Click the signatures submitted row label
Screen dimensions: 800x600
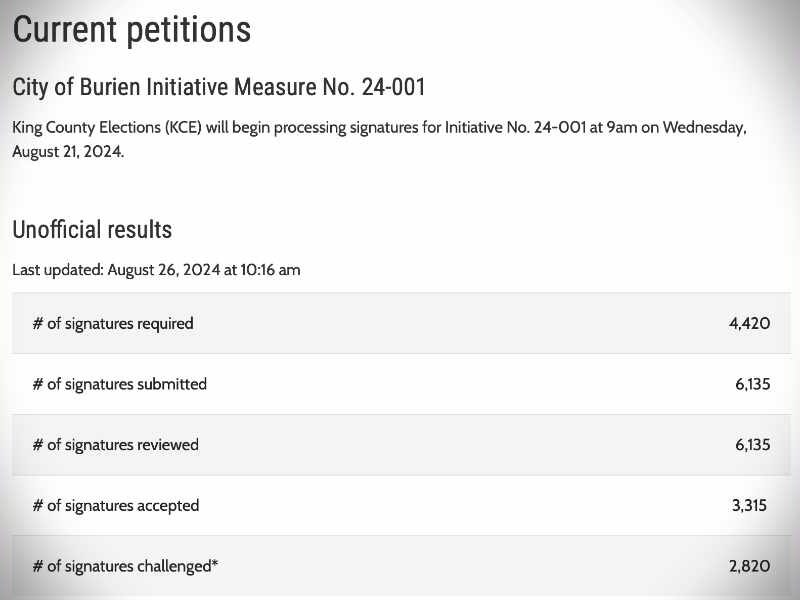pyautogui.click(x=119, y=384)
